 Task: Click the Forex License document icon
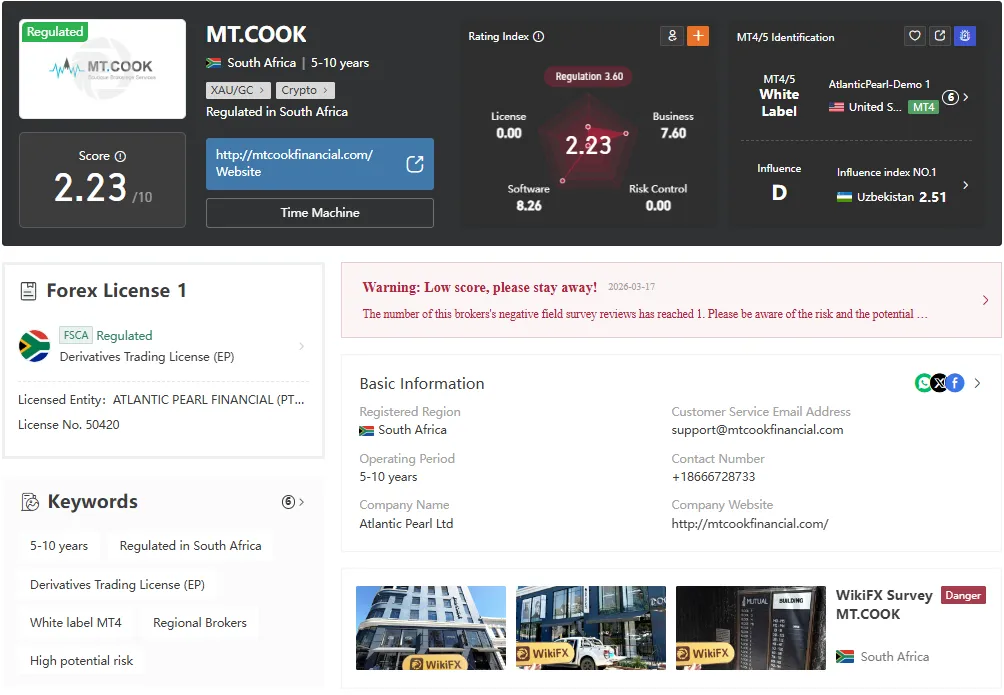29,291
